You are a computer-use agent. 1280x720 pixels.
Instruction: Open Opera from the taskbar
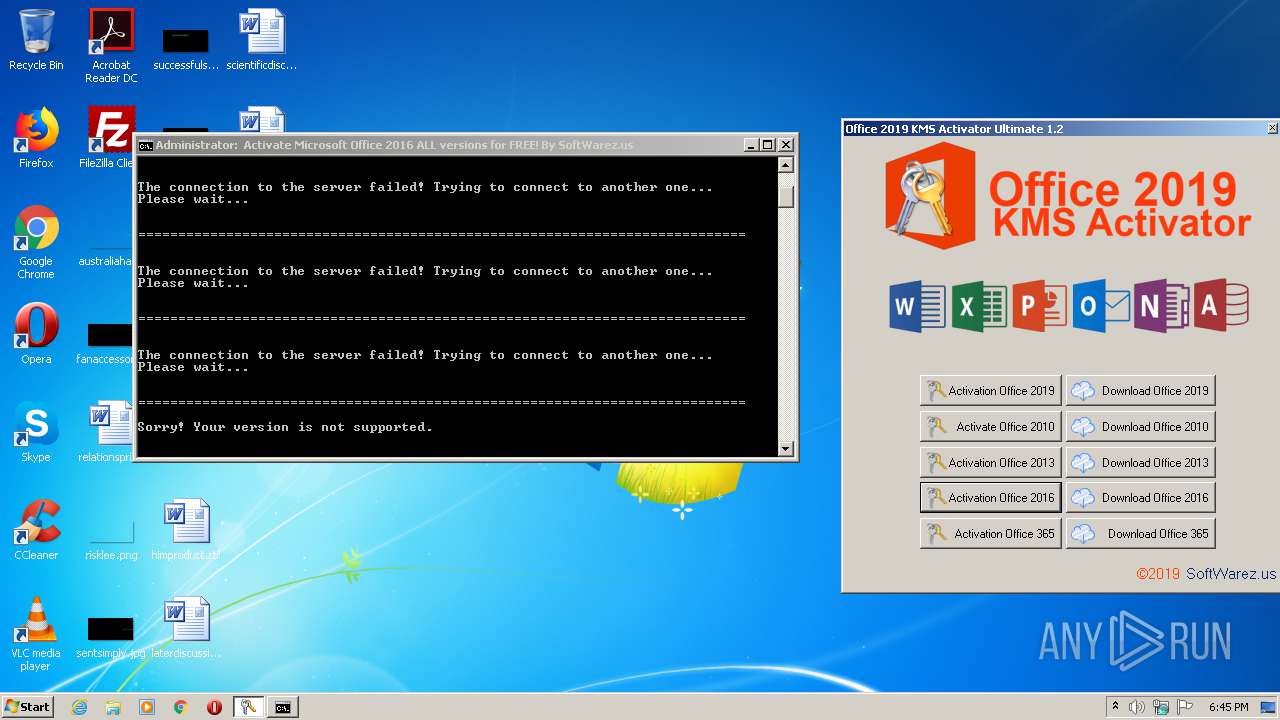click(214, 707)
